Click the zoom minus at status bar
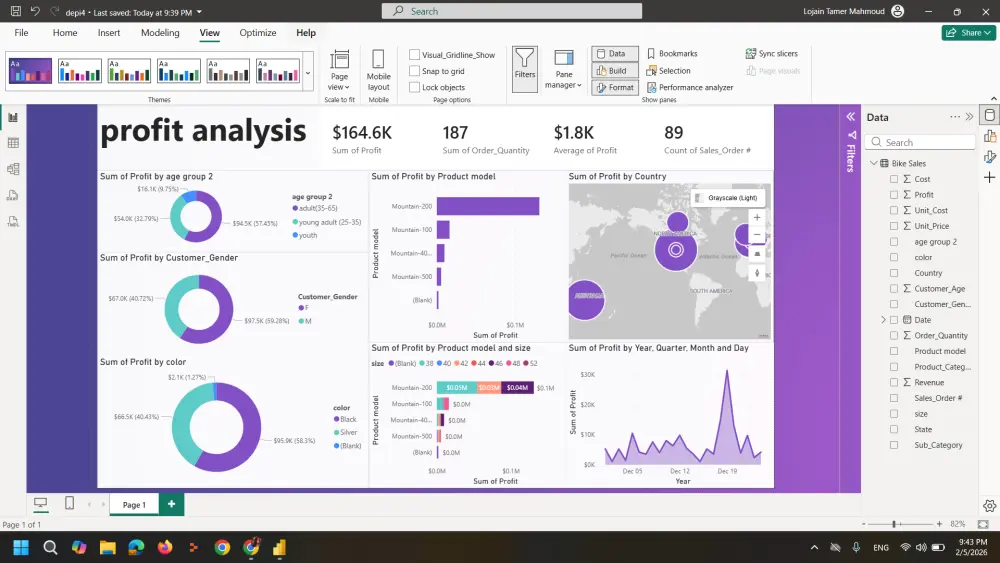 [x=864, y=524]
